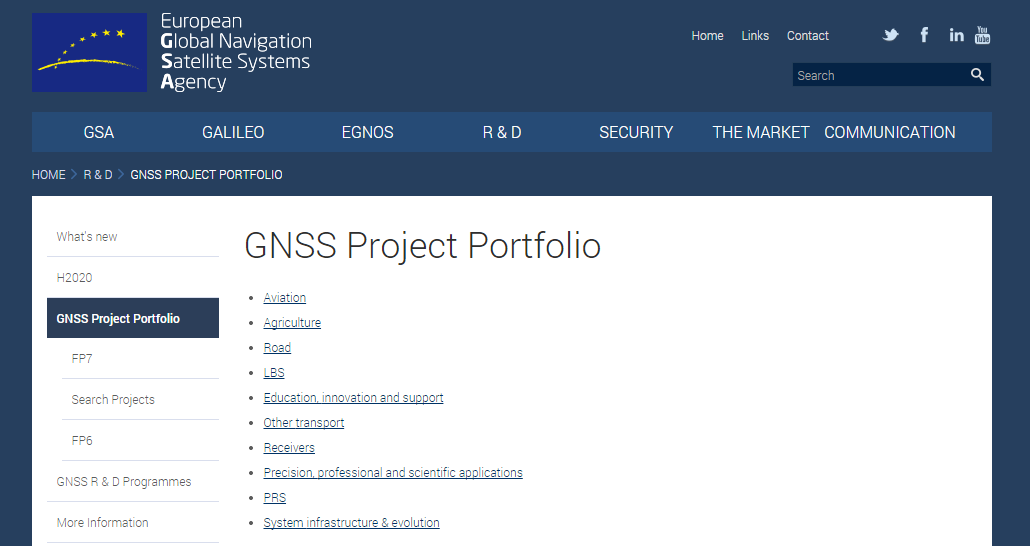Open System infrastructure & evolution link
The image size is (1030, 546).
351,522
